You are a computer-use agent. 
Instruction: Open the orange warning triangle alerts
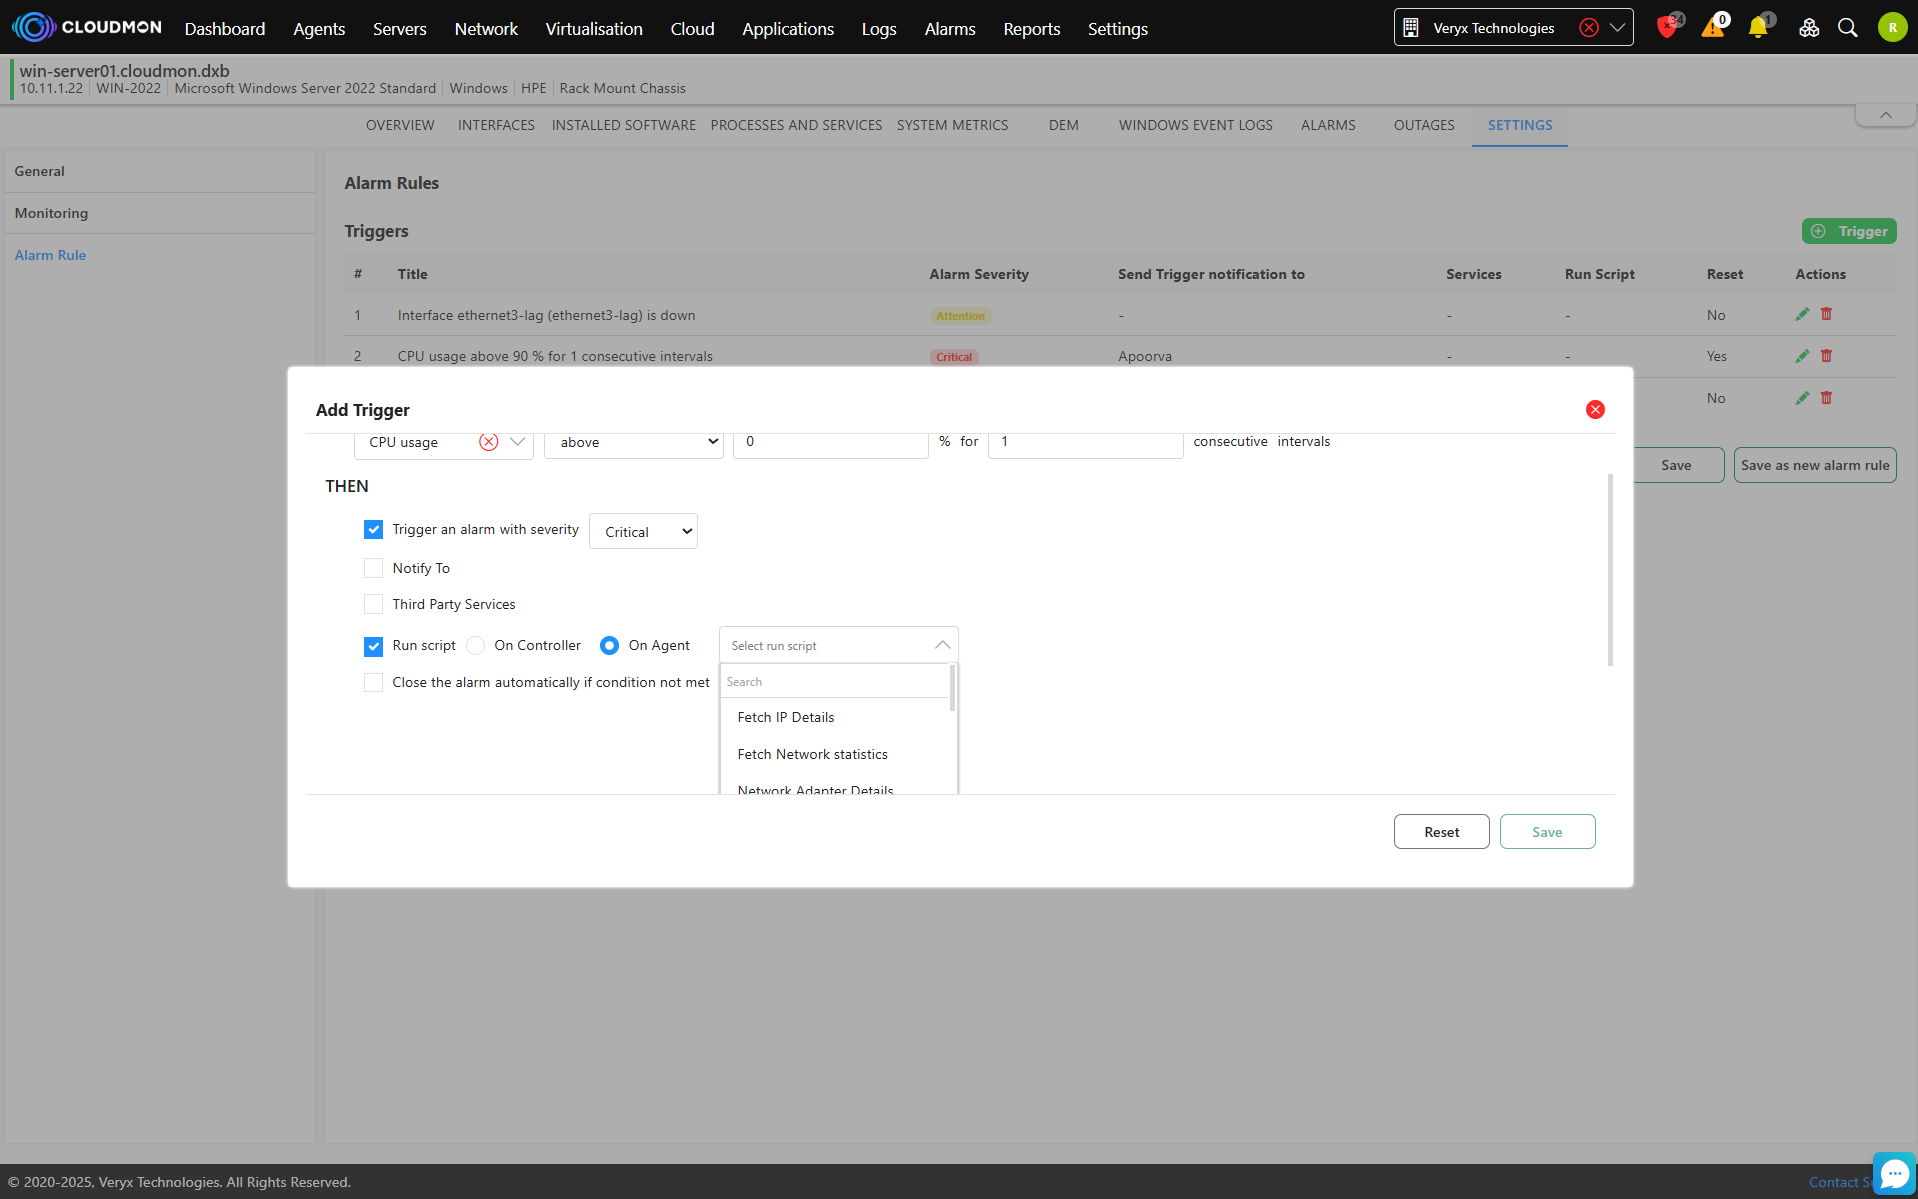[1712, 28]
